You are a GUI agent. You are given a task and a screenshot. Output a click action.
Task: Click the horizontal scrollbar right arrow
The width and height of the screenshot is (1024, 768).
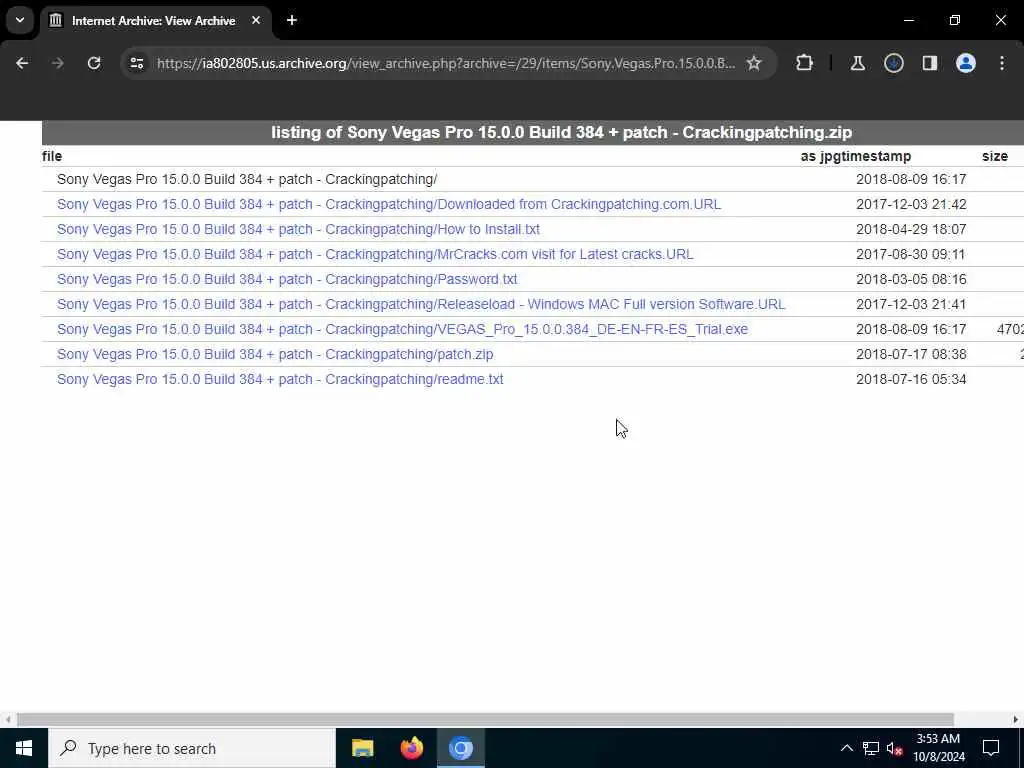(x=1016, y=720)
